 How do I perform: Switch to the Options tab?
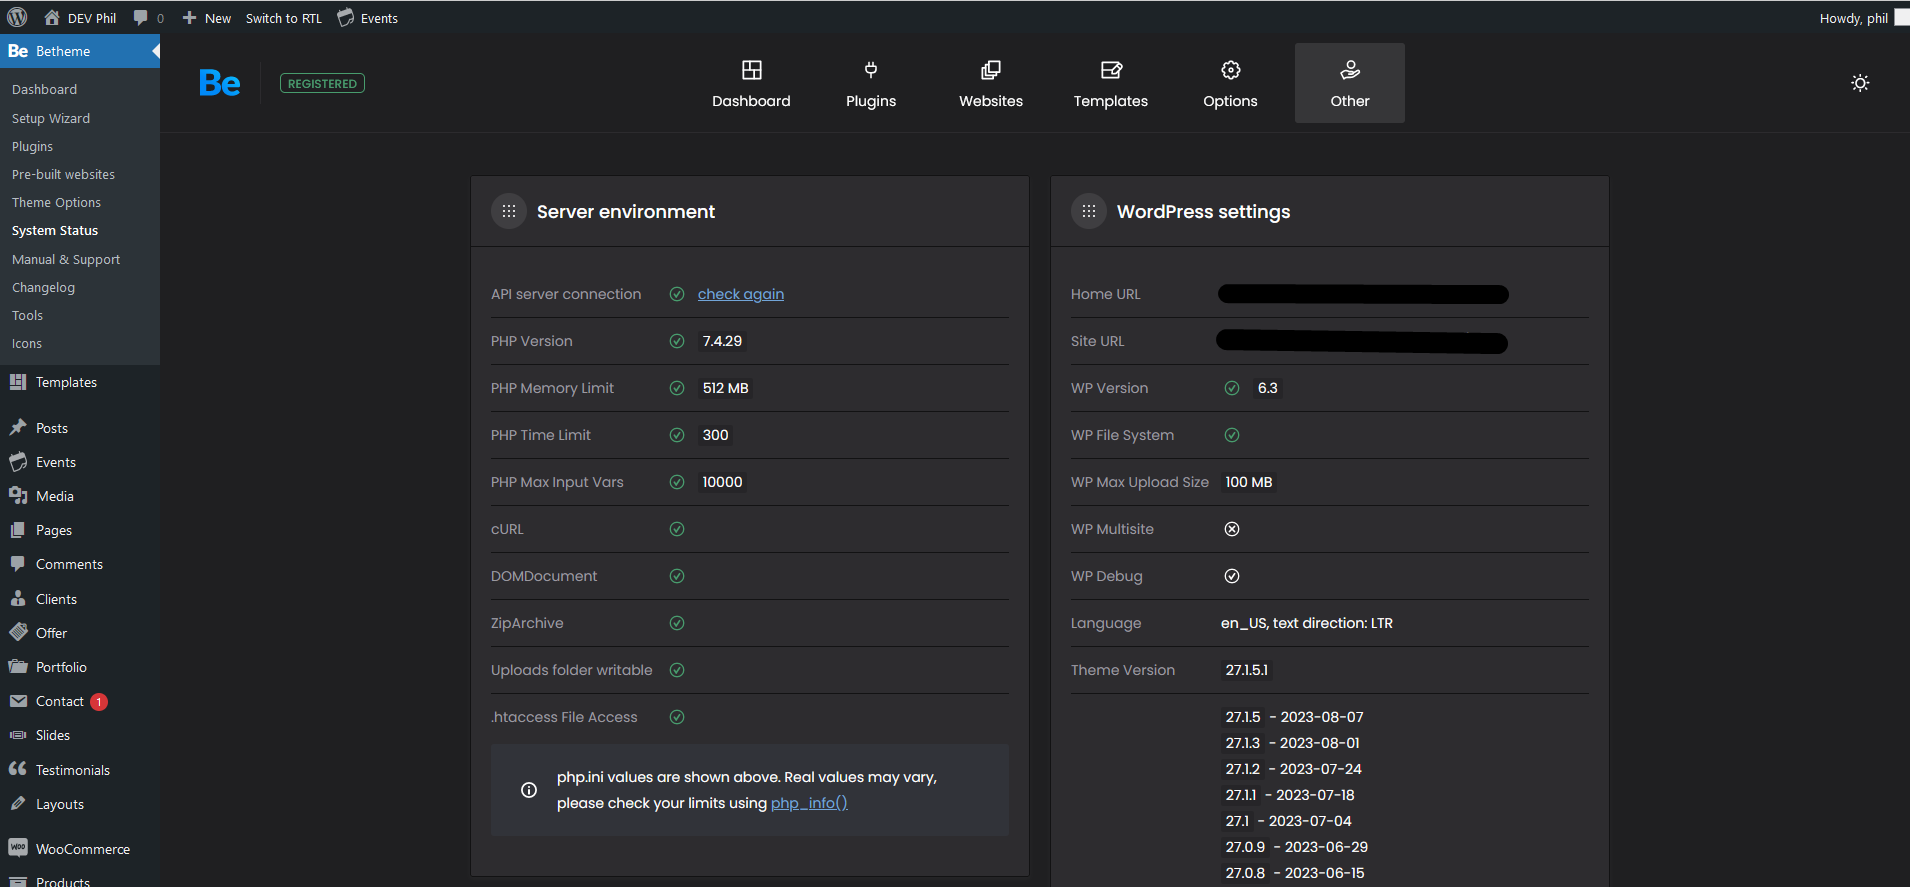pyautogui.click(x=1230, y=83)
